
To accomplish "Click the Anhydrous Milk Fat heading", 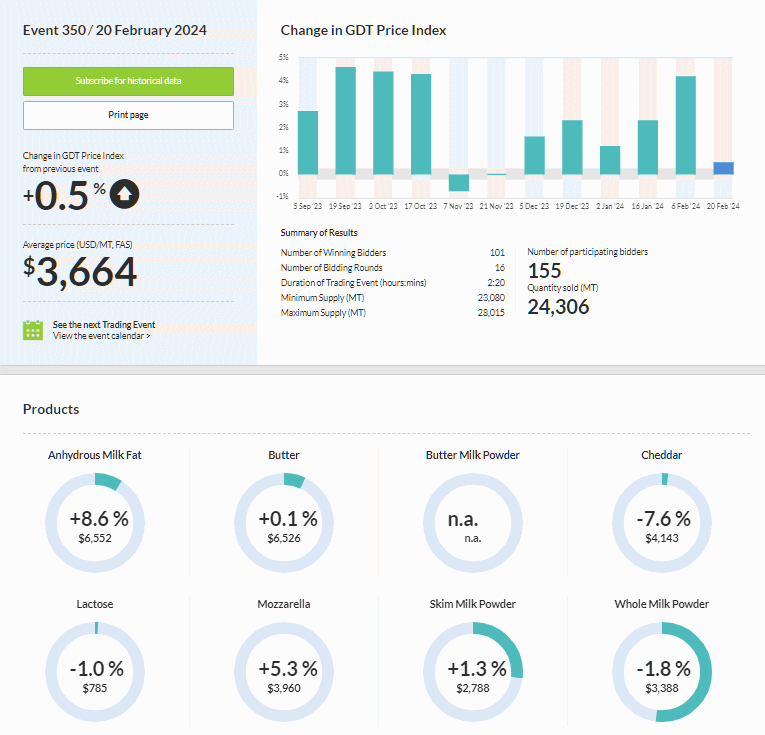I will pyautogui.click(x=95, y=455).
